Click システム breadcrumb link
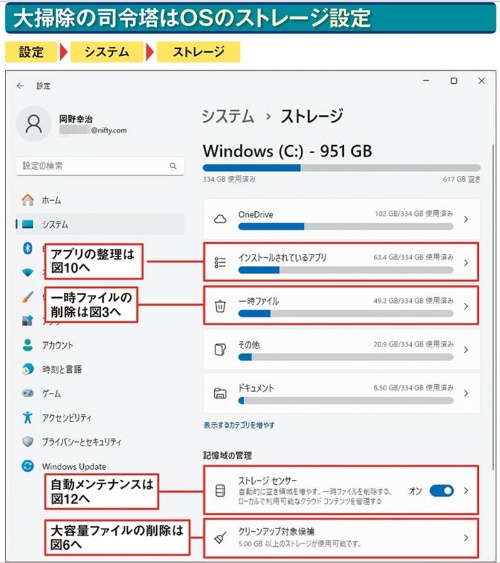 click(228, 116)
